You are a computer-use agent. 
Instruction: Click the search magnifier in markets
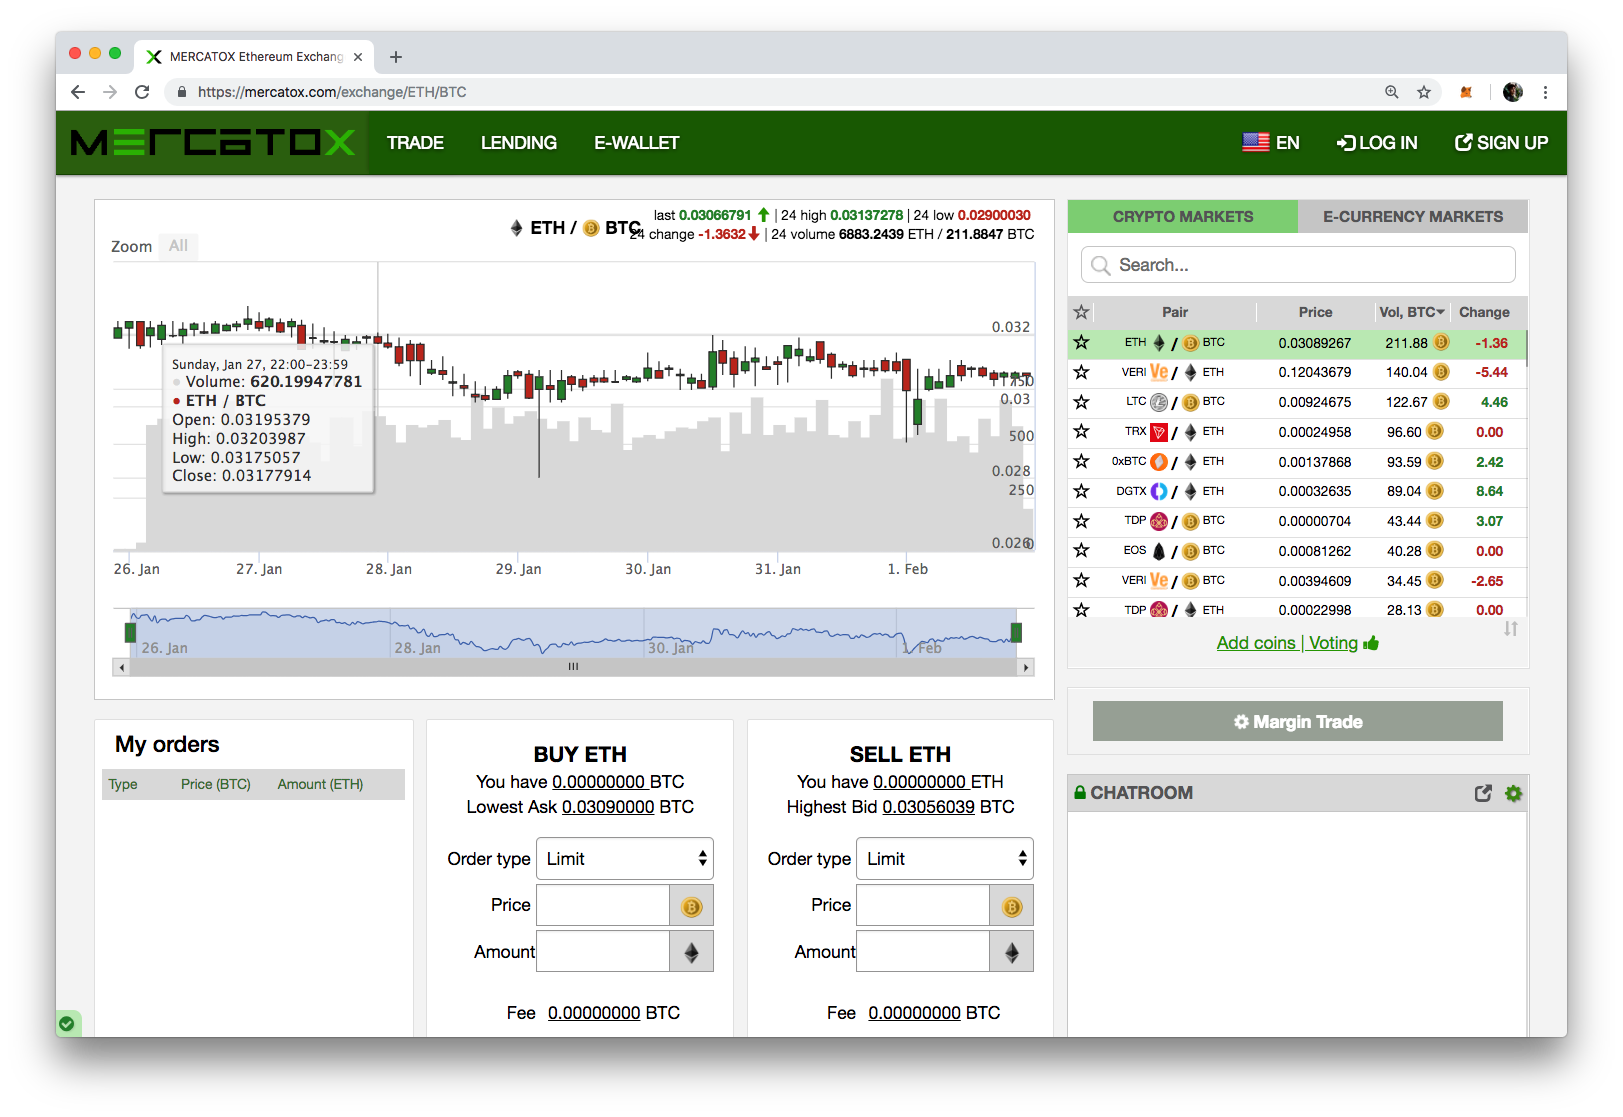[1101, 265]
